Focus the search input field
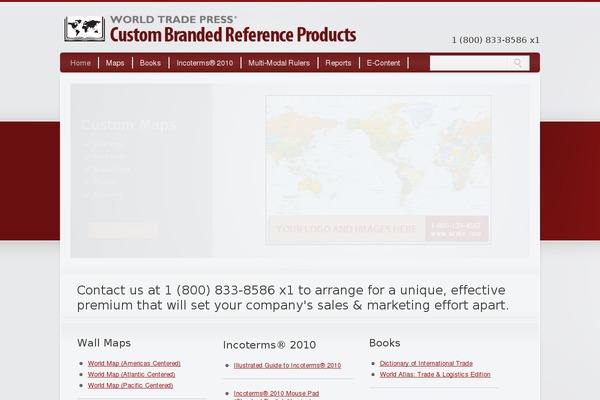Viewport: 600px width, 400px height. (468, 63)
